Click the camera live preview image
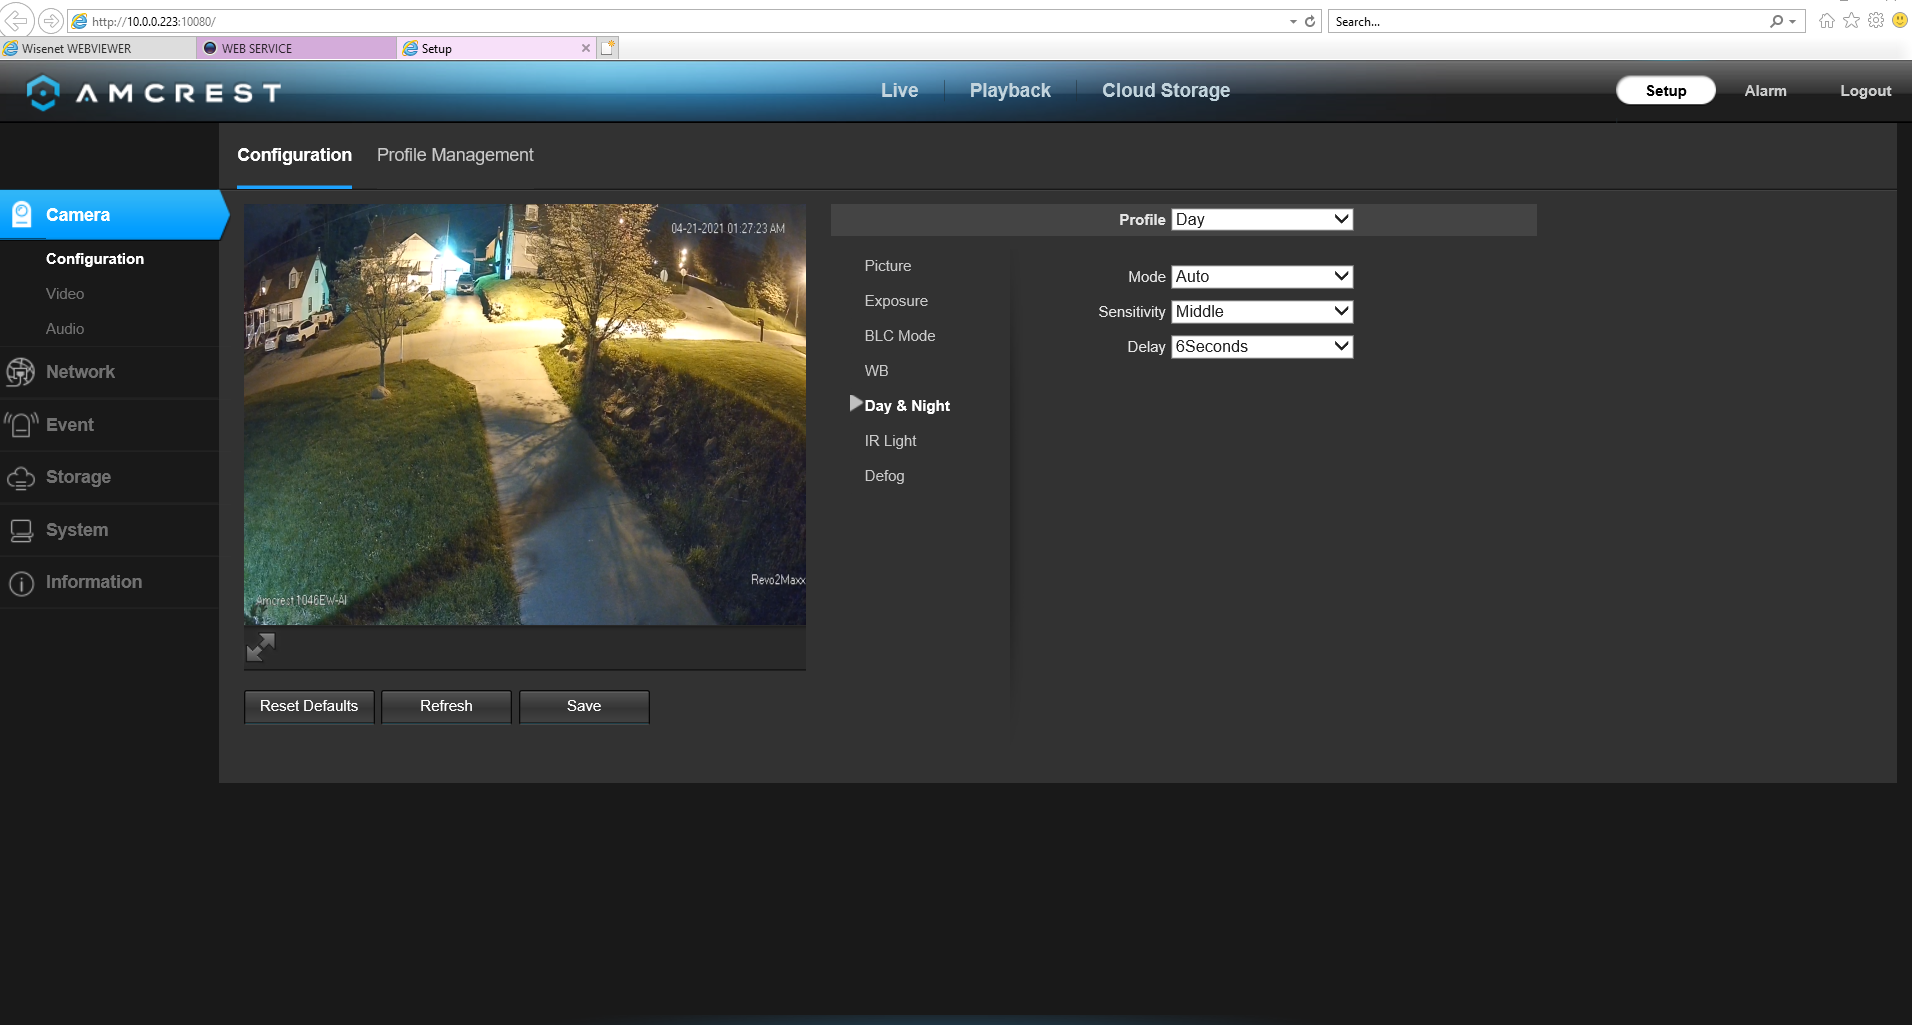Viewport: 1912px width, 1025px height. pos(525,415)
